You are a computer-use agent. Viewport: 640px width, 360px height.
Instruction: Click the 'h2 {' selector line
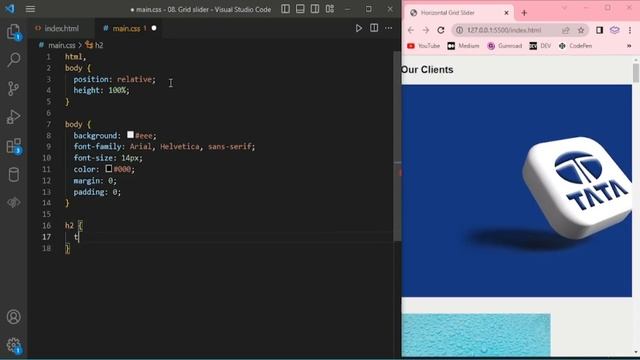coord(74,225)
